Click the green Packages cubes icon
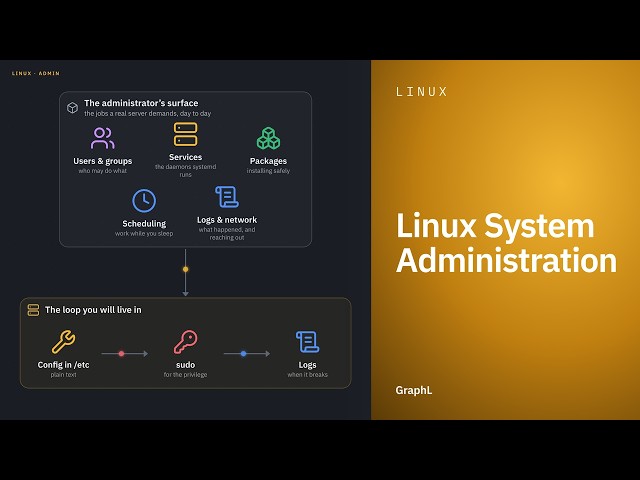The width and height of the screenshot is (640, 480). click(x=268, y=138)
